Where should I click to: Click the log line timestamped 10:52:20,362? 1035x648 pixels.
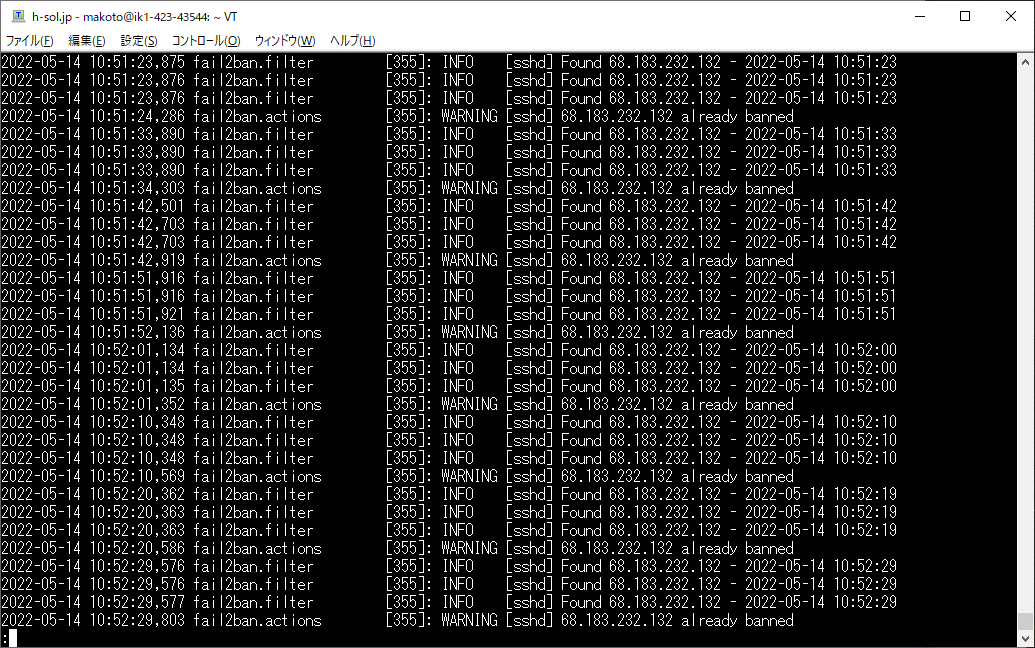(x=449, y=495)
